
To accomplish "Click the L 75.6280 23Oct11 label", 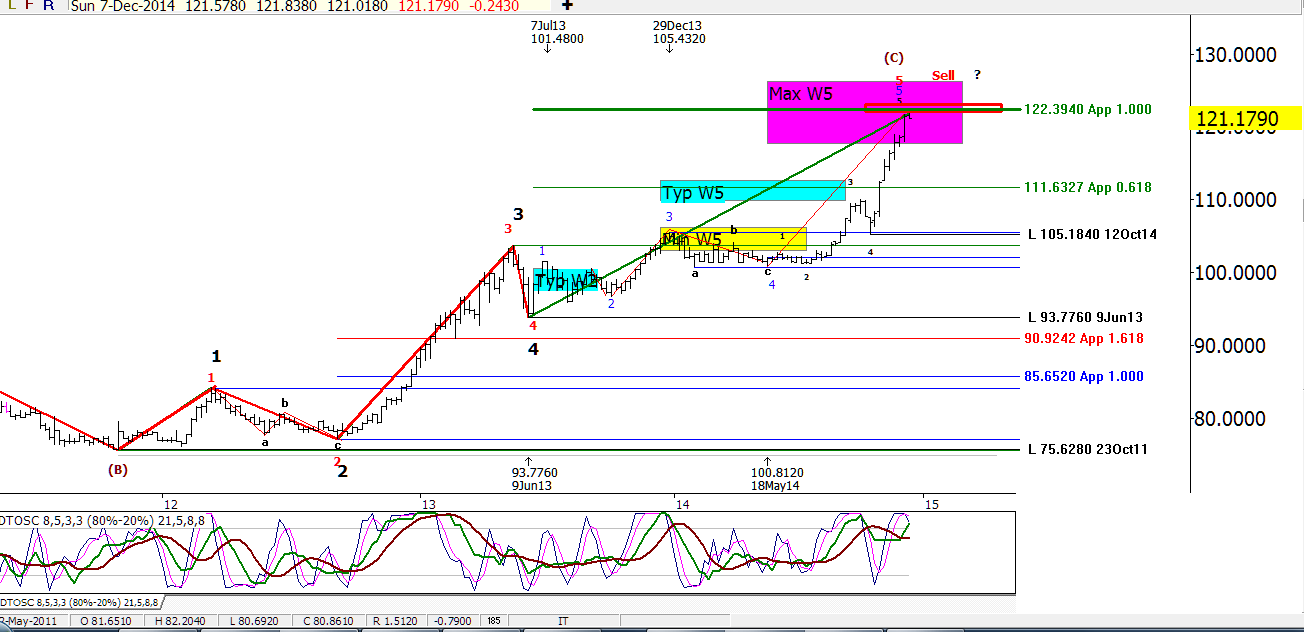I will point(1088,449).
